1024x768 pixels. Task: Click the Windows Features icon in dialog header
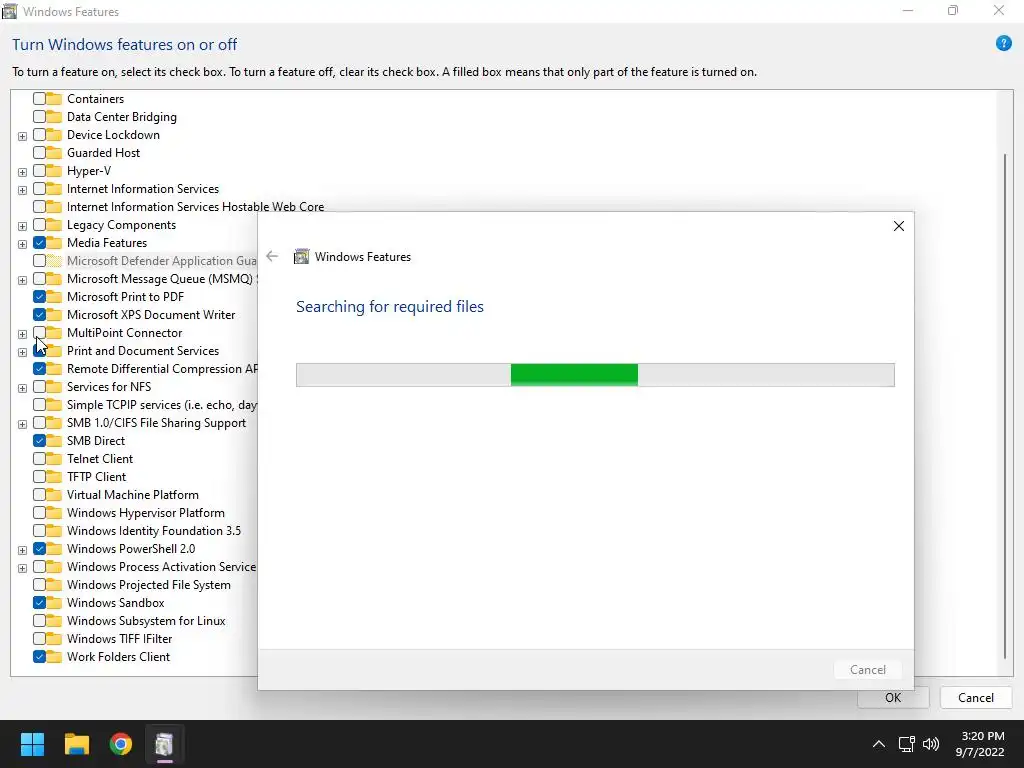(301, 257)
